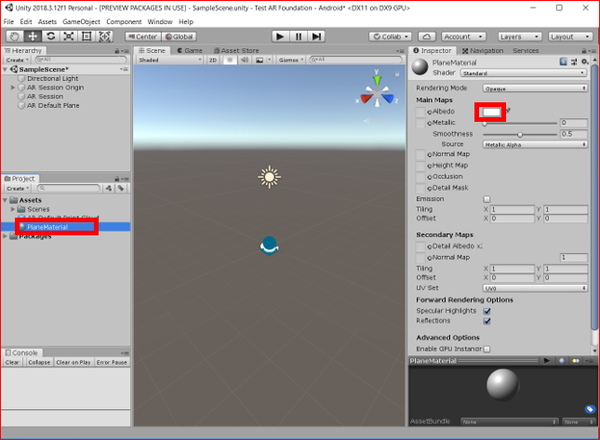This screenshot has width=600, height=440.
Task: Open the Shader dropdown
Action: (x=523, y=73)
